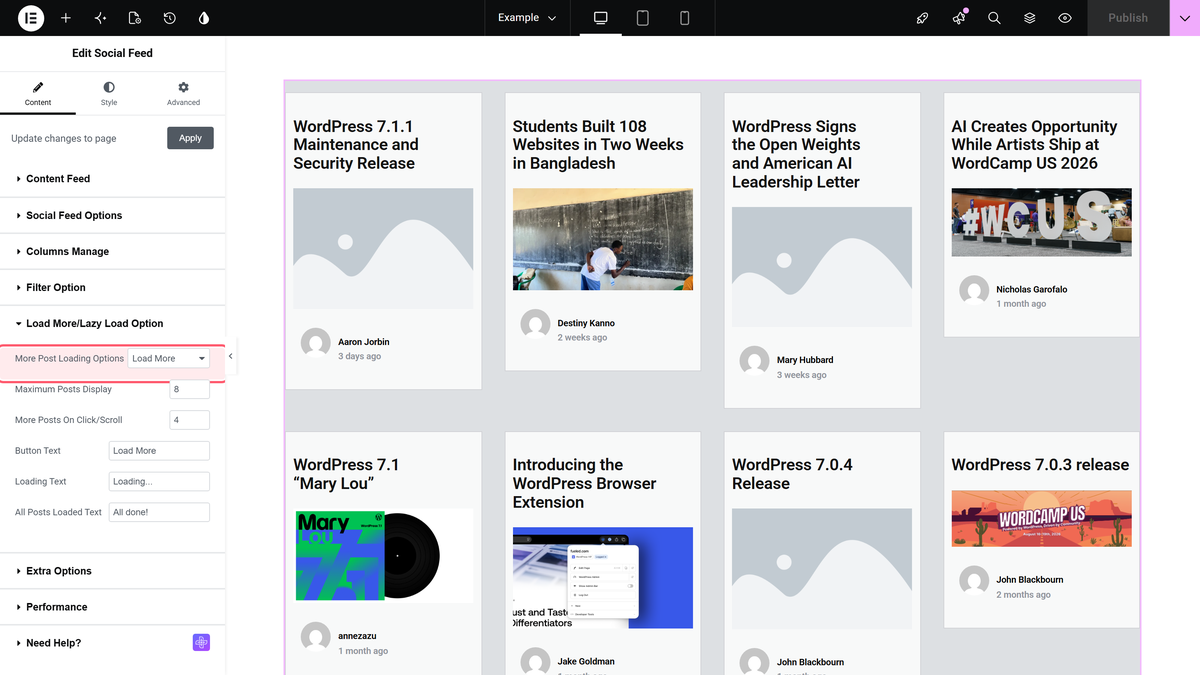The height and width of the screenshot is (675, 1200).
Task: Open the Finder search magnifier icon
Action: (x=994, y=18)
